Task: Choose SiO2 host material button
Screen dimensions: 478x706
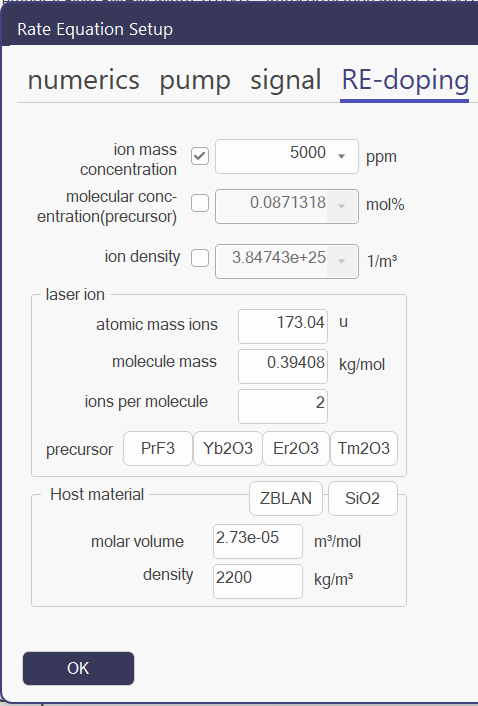Action: 363,498
